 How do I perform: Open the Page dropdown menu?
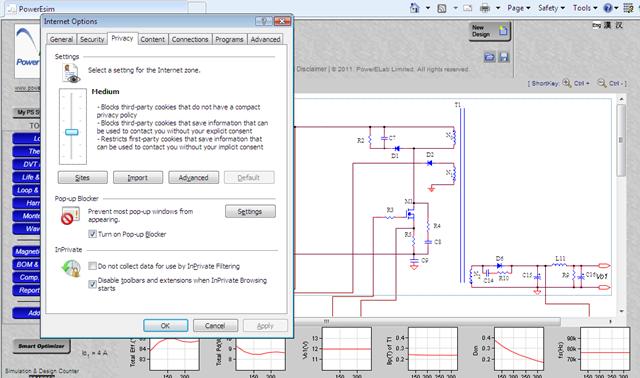coord(518,8)
